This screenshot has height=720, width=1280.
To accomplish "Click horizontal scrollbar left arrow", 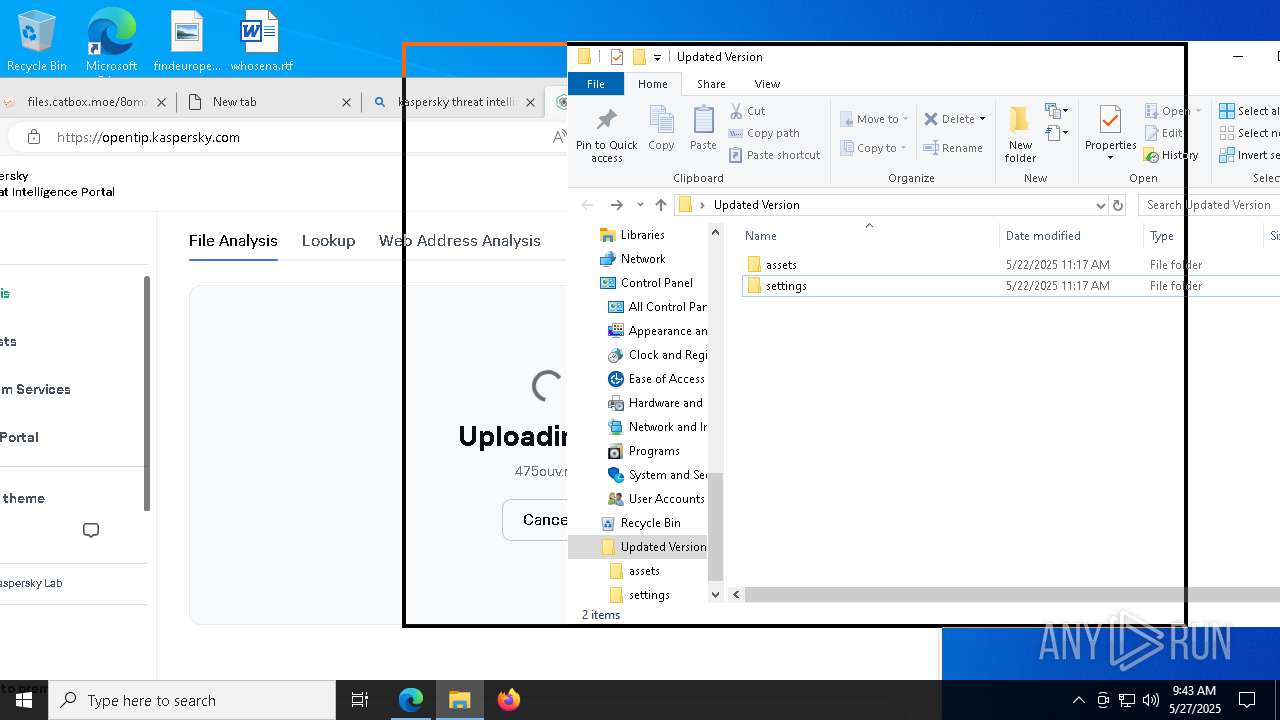I will click(x=736, y=595).
